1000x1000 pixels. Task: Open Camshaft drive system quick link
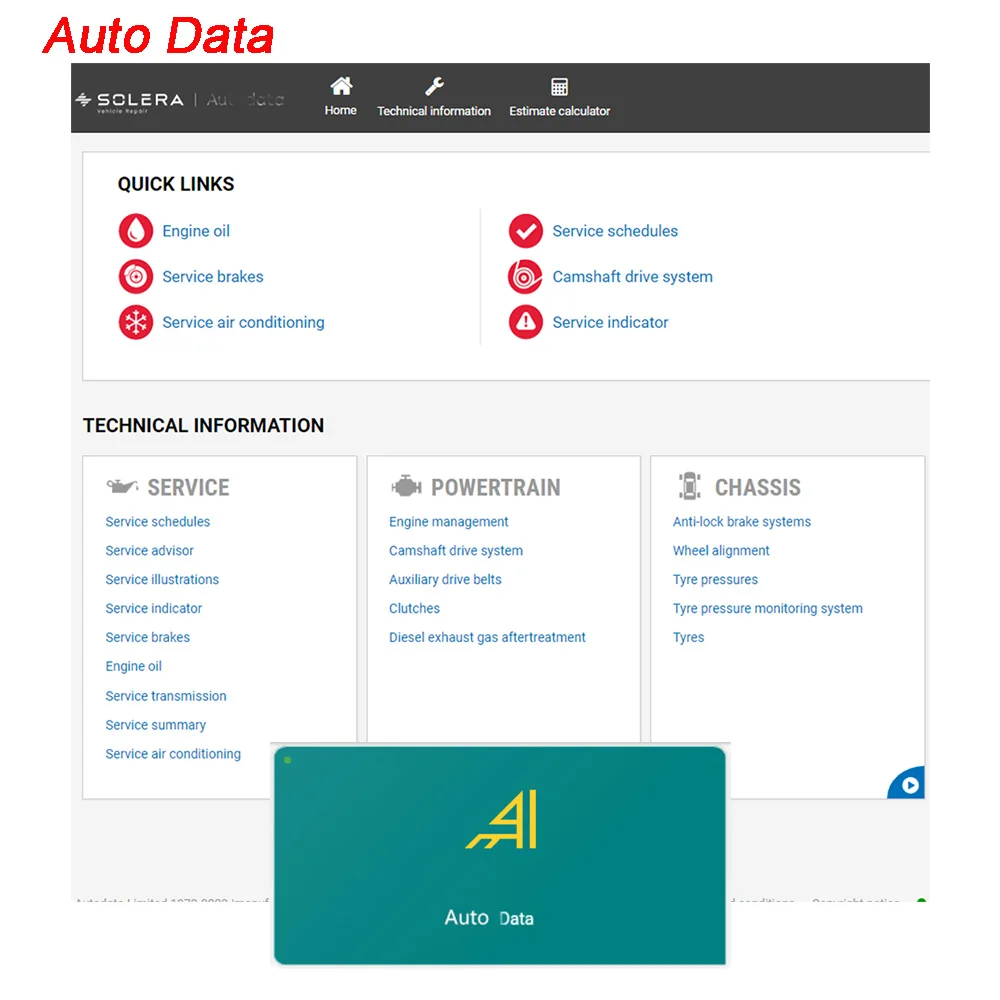pyautogui.click(x=632, y=277)
